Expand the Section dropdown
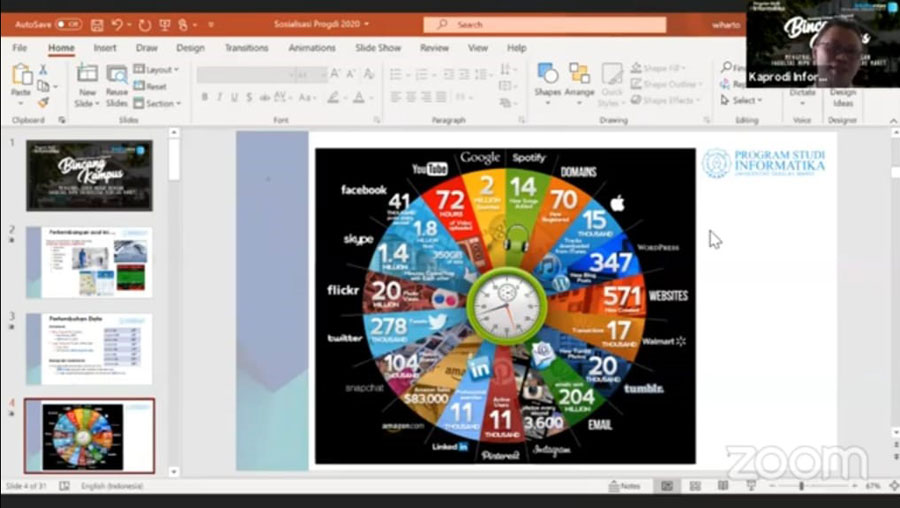 pos(157,103)
